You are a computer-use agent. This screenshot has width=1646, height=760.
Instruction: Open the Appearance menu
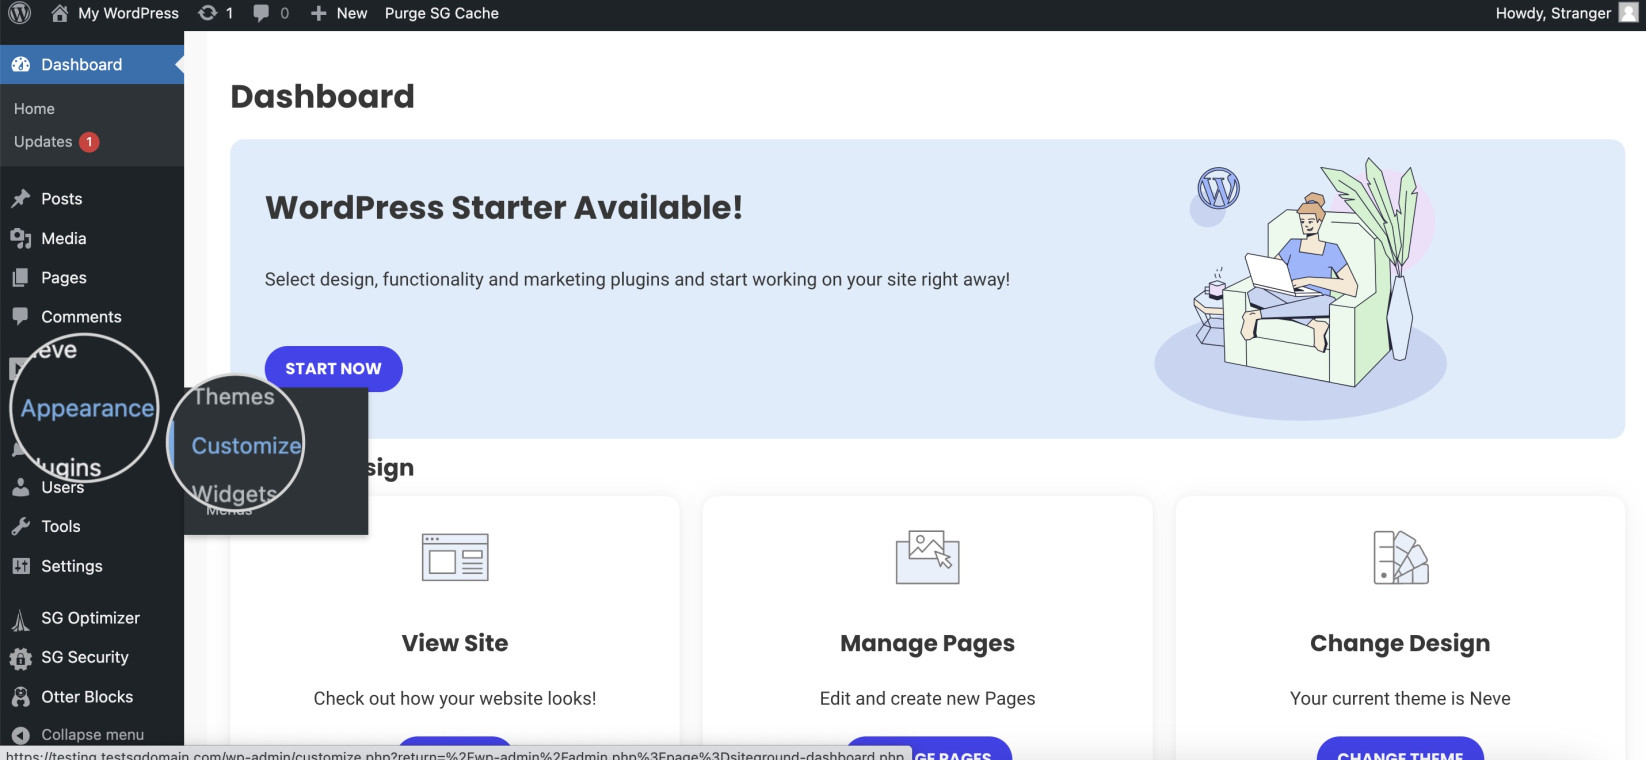(x=87, y=408)
